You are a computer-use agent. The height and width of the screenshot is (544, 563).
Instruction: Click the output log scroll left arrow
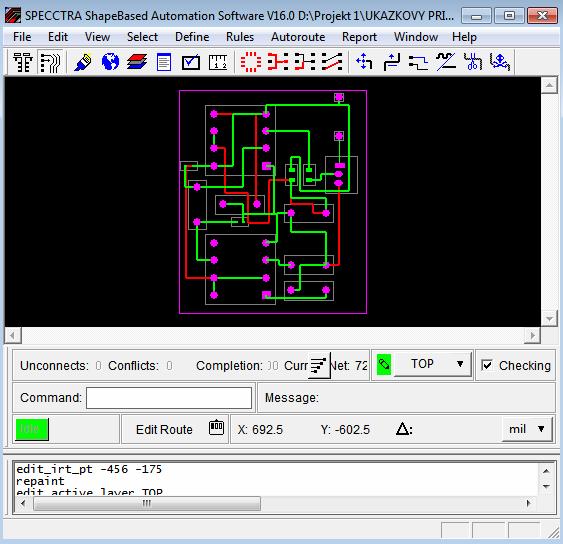(23, 503)
